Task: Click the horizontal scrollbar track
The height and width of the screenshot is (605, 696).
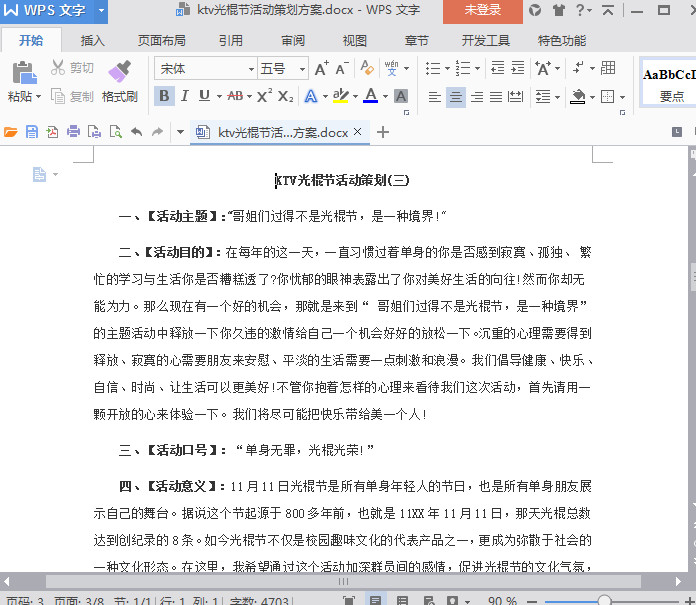Action: 343,581
